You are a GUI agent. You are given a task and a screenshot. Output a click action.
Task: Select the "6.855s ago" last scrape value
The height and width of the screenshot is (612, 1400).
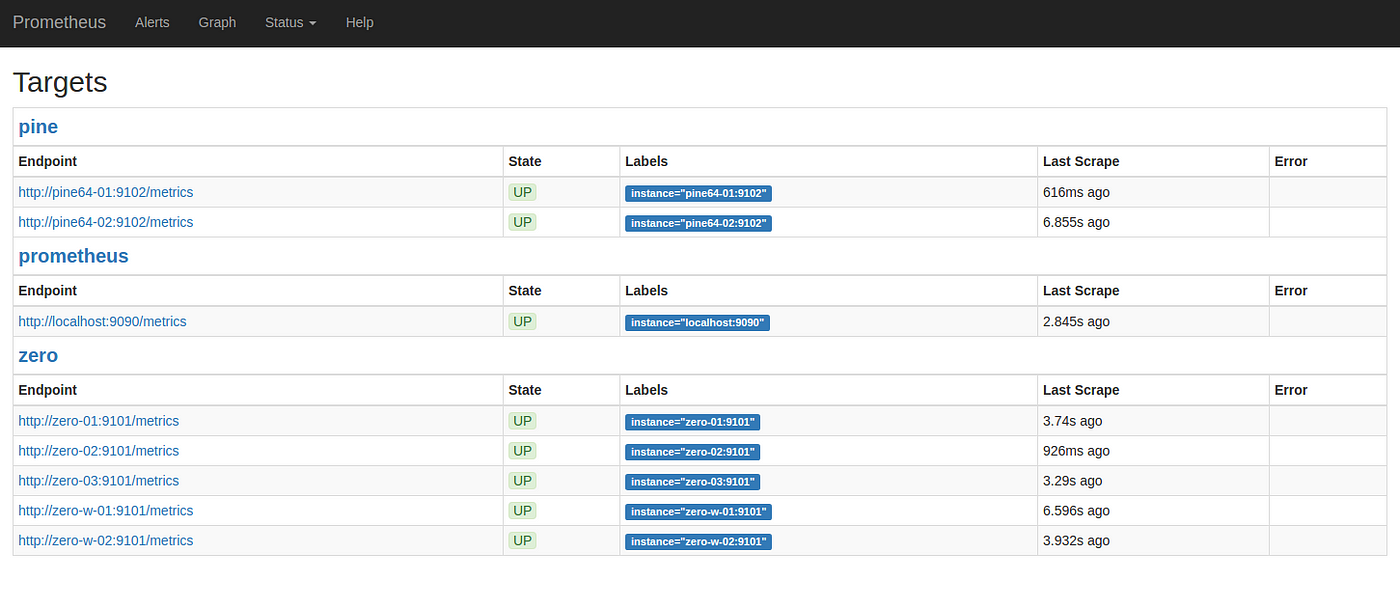click(1076, 222)
